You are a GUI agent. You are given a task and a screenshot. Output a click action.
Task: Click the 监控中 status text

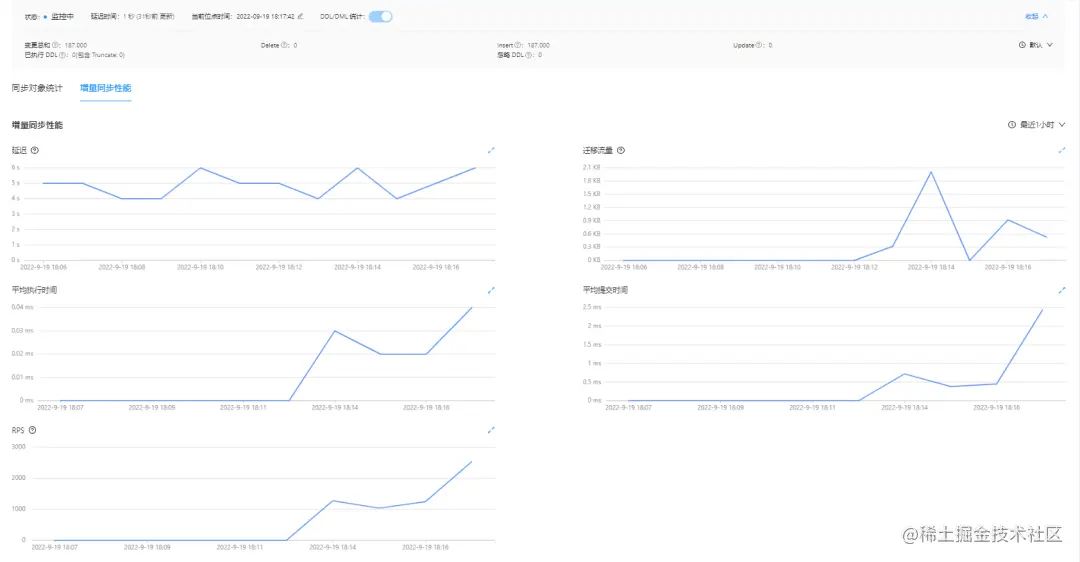[x=62, y=17]
